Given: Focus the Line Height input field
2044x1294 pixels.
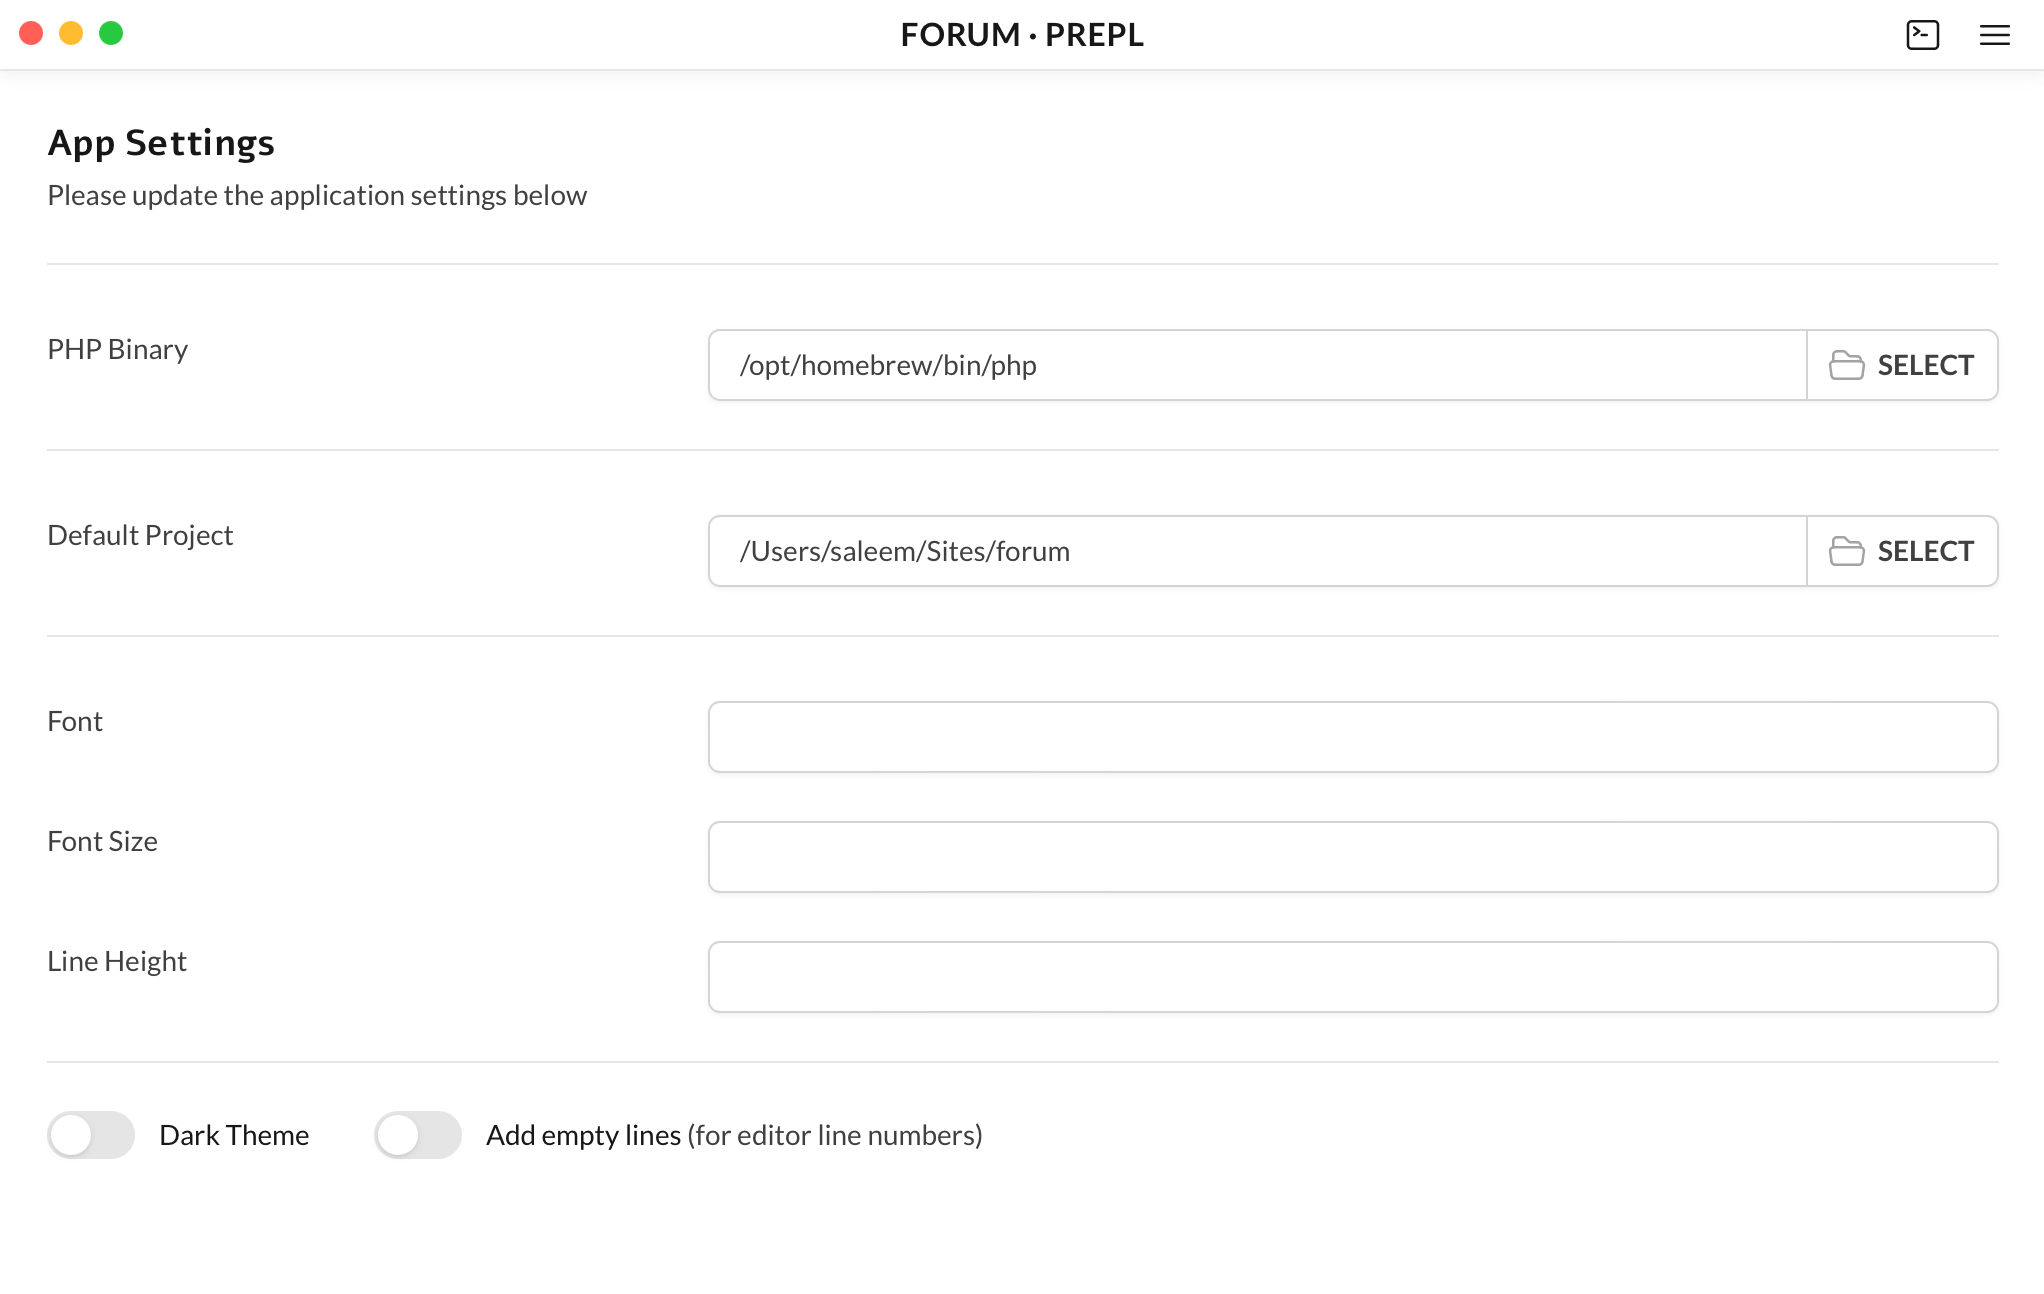Looking at the screenshot, I should click(1352, 977).
